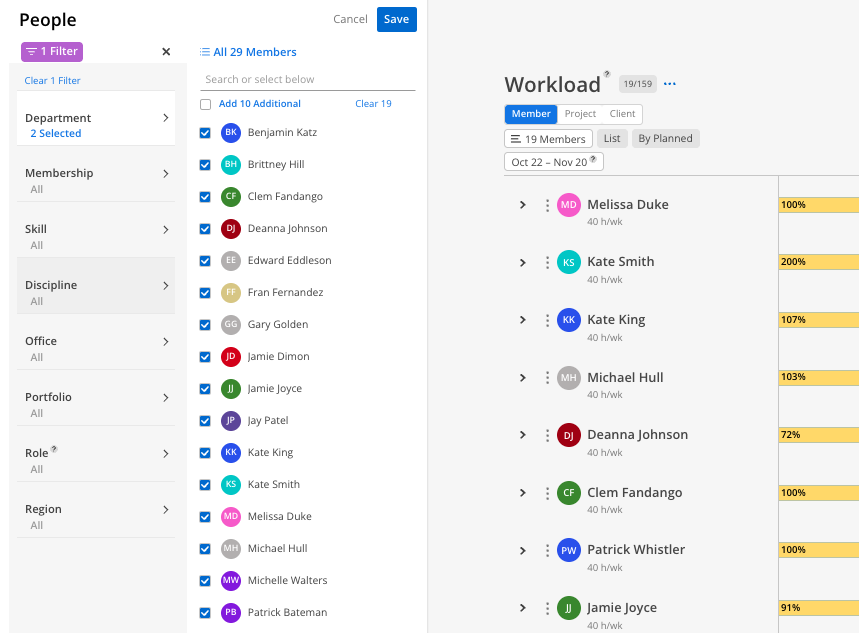The height and width of the screenshot is (633, 859).
Task: Click Melissa Duke's three-dot menu in Workload
Action: 547,205
